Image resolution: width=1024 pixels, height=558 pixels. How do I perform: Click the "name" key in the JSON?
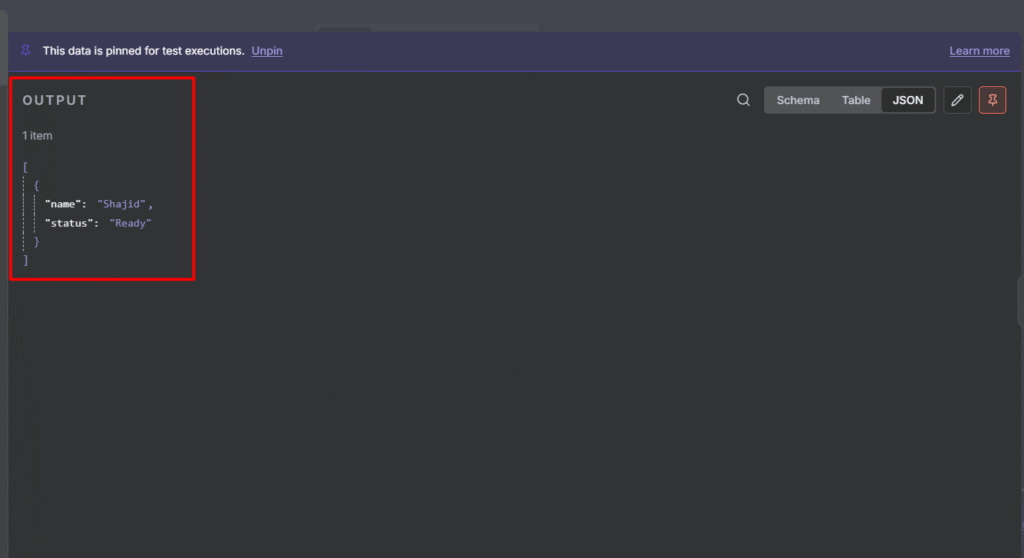[x=62, y=204]
